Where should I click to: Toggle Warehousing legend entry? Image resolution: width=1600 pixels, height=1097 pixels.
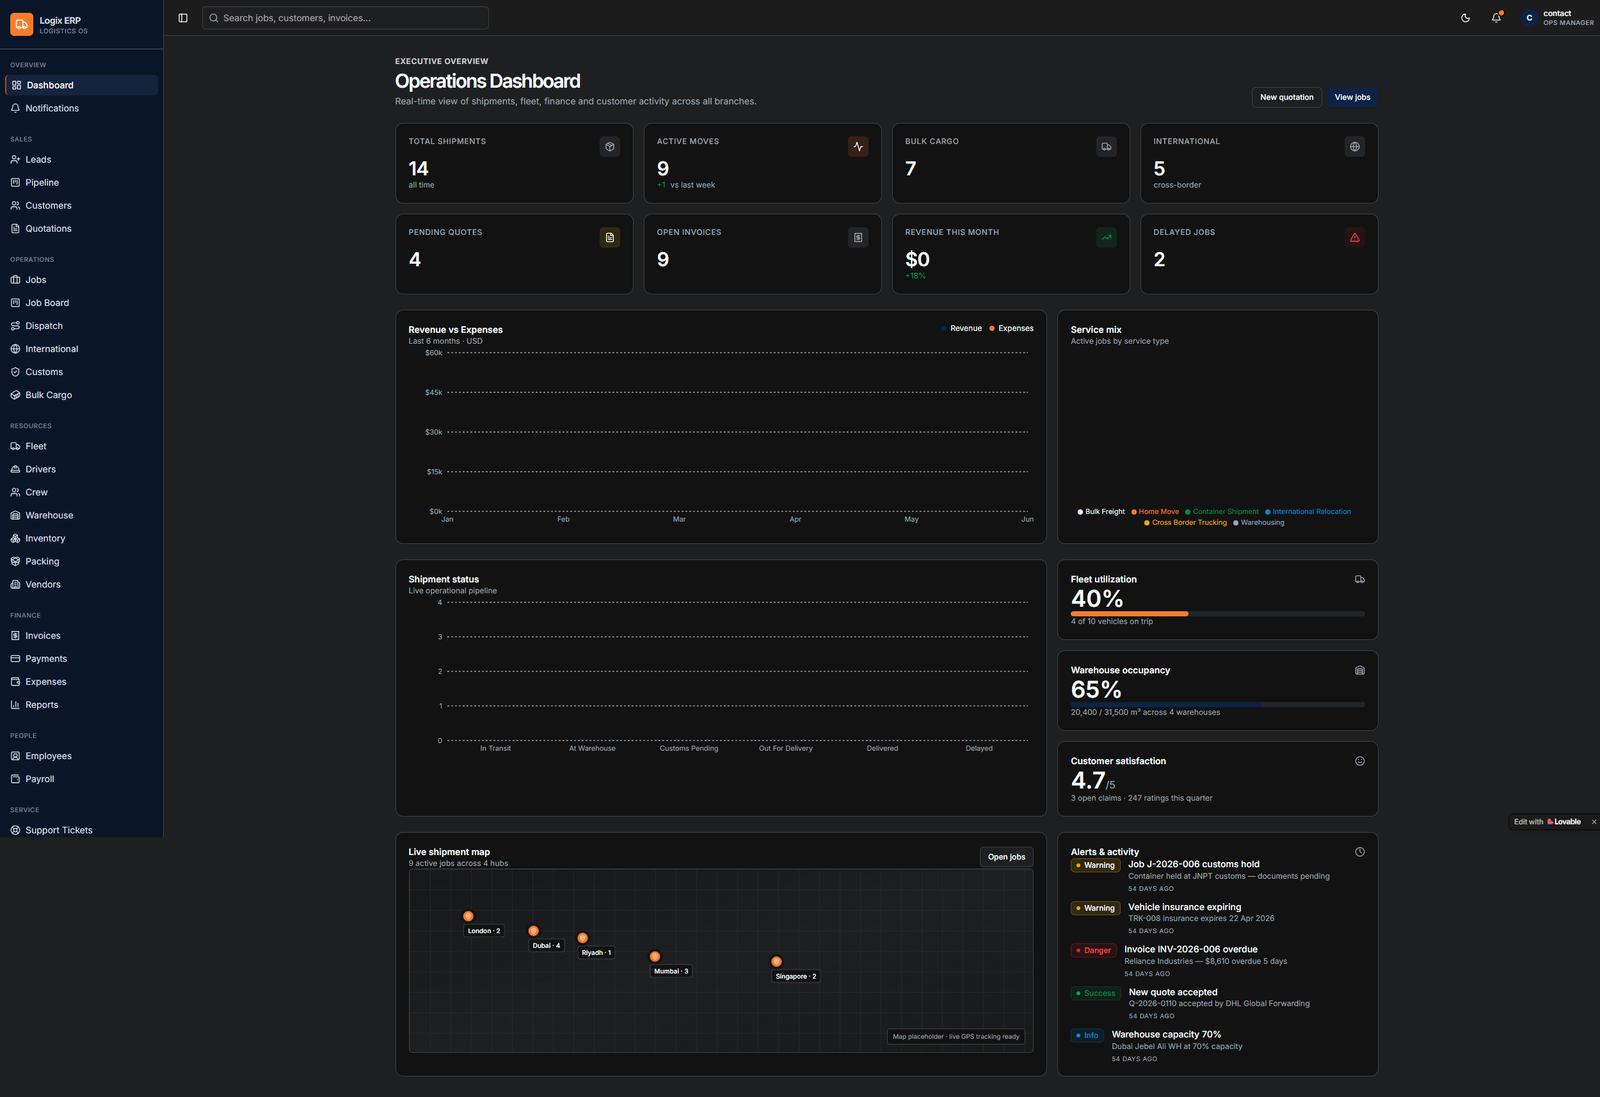[x=1259, y=523]
